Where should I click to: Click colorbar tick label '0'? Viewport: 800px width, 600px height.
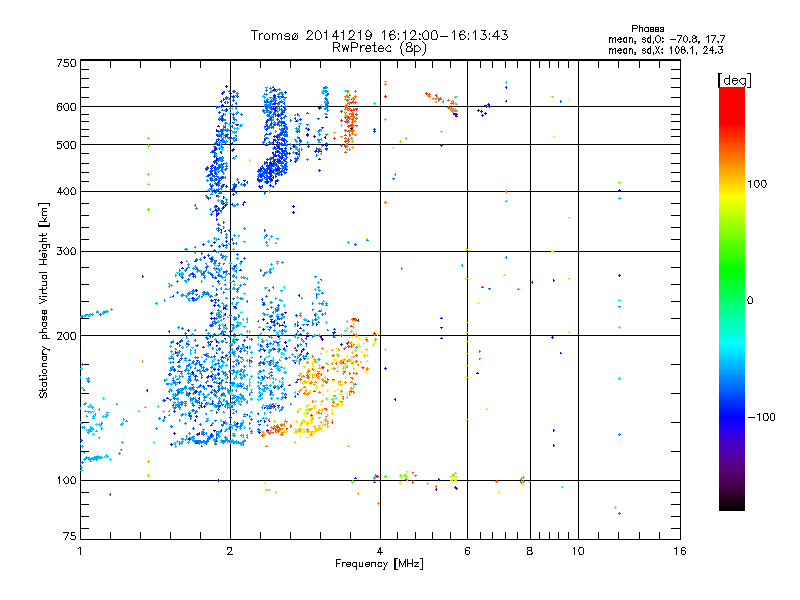coord(750,300)
